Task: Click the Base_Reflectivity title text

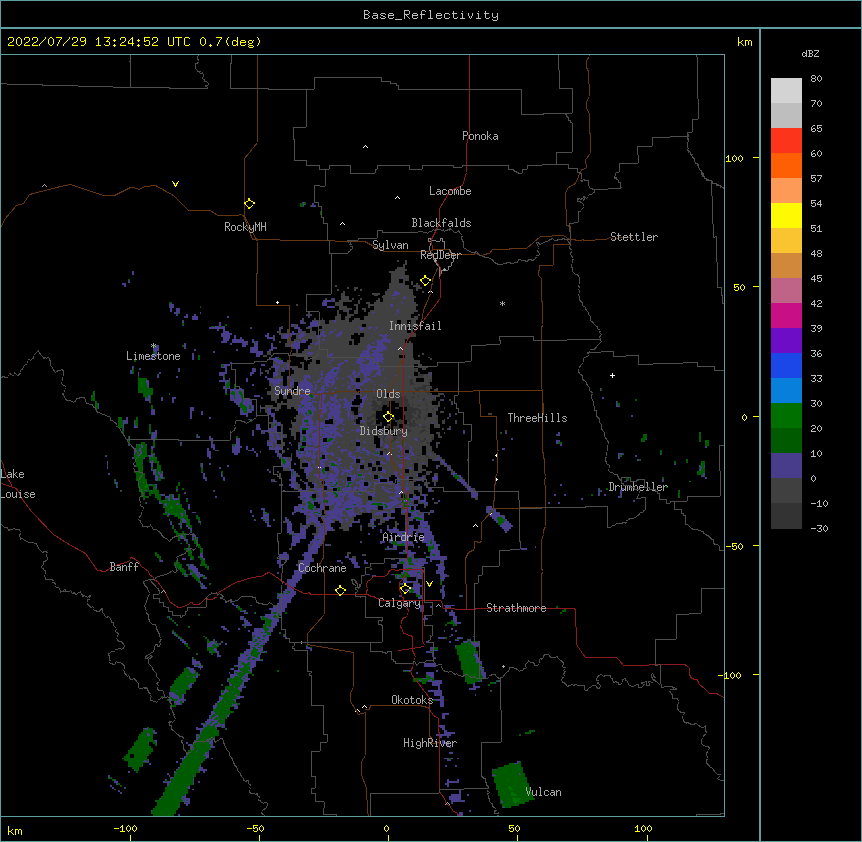Action: (x=431, y=15)
